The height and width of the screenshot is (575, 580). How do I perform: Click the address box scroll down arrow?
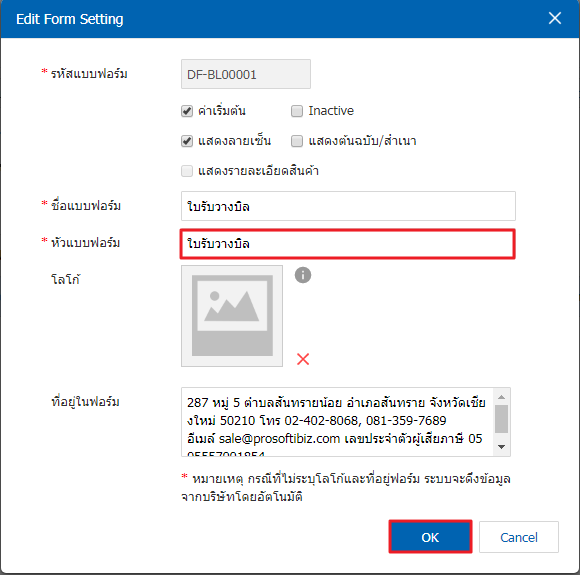click(x=501, y=447)
